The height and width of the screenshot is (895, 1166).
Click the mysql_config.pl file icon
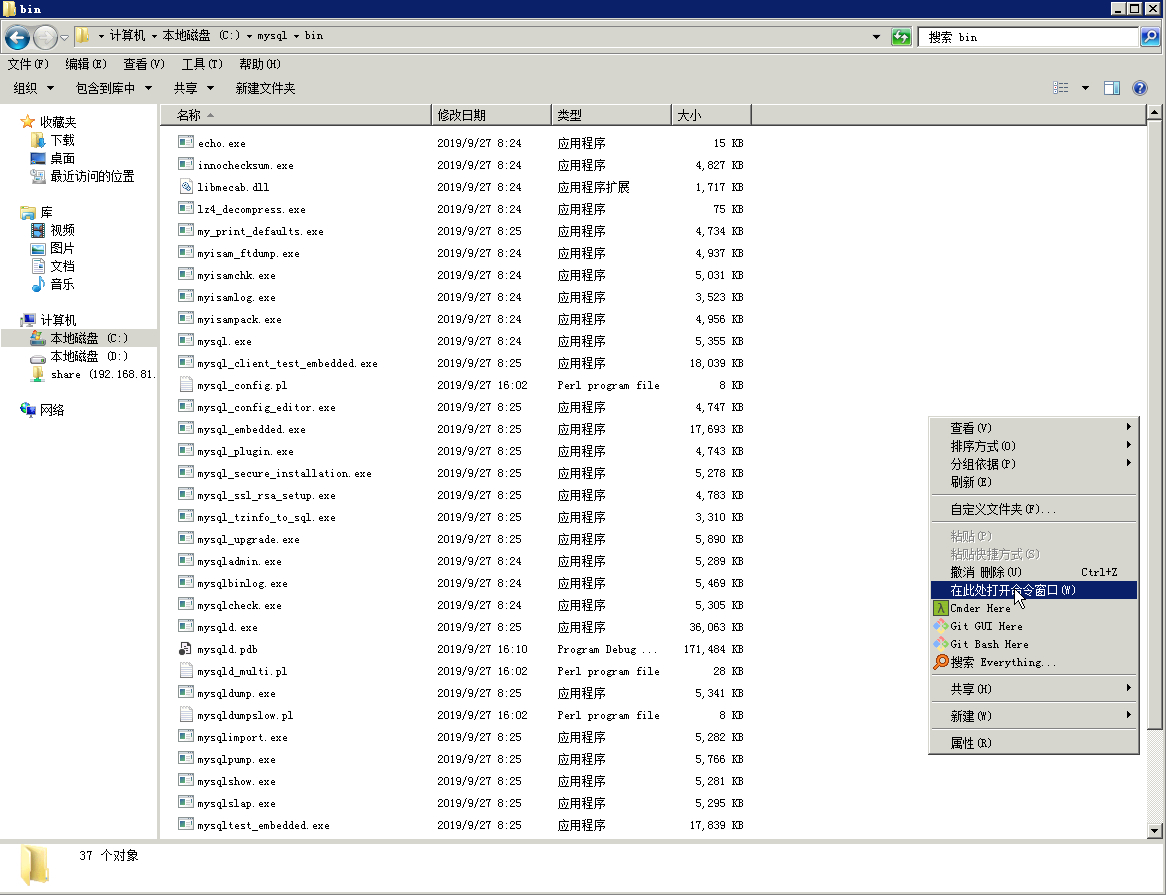click(x=185, y=385)
